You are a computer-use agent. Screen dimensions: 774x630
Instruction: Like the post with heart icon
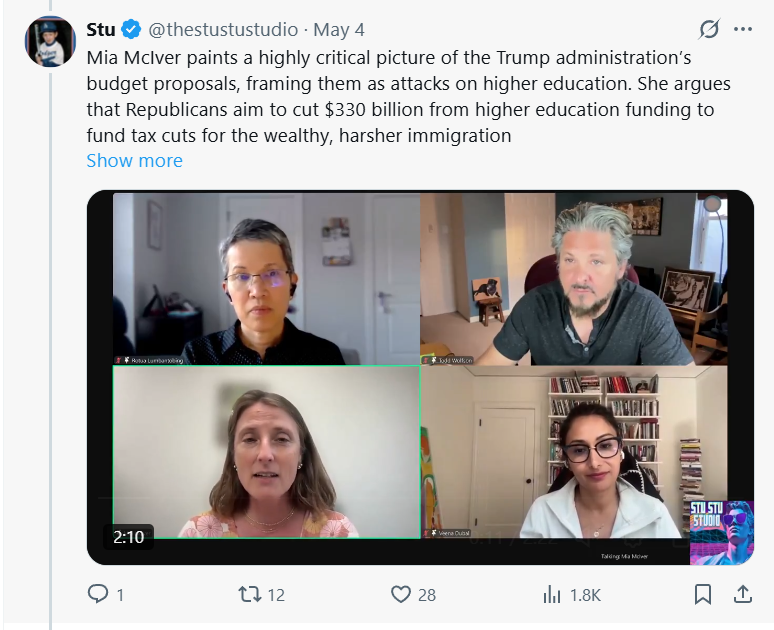pyautogui.click(x=401, y=594)
